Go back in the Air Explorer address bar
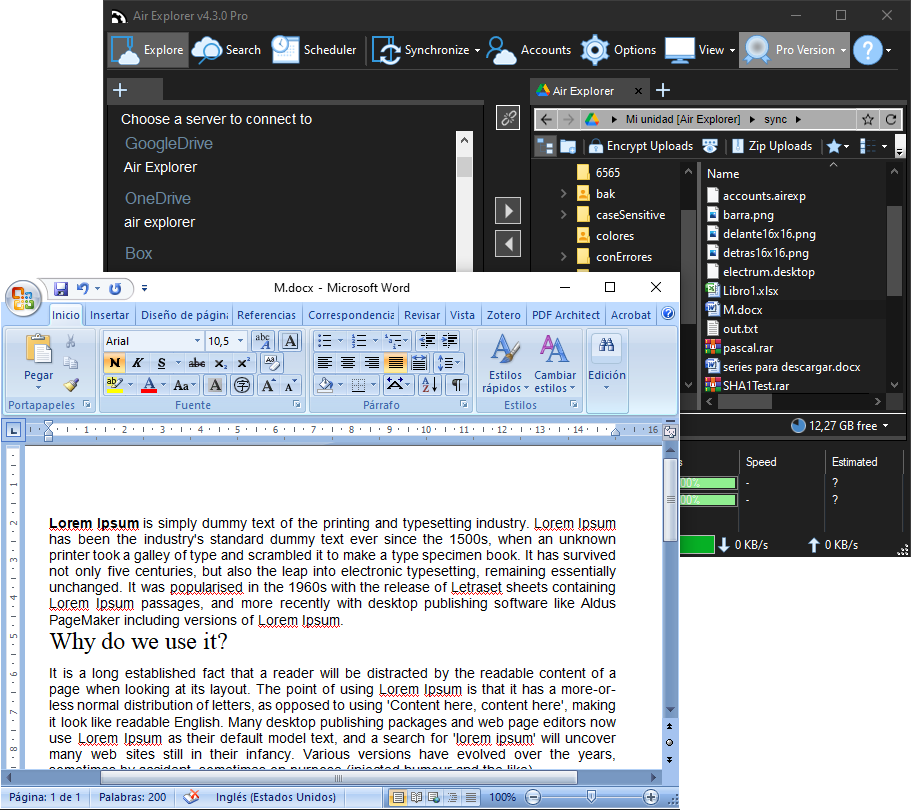Image resolution: width=911 pixels, height=810 pixels. coord(546,119)
